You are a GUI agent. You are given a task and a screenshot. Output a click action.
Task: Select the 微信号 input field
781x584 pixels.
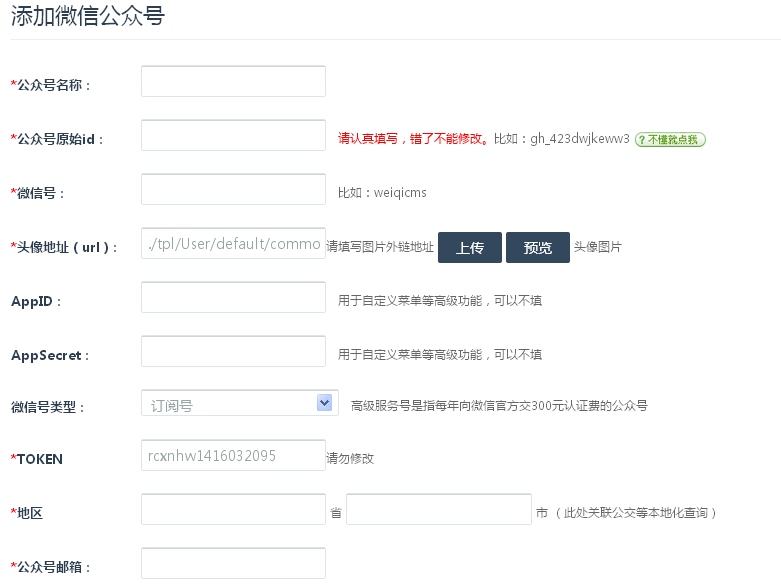(x=233, y=189)
